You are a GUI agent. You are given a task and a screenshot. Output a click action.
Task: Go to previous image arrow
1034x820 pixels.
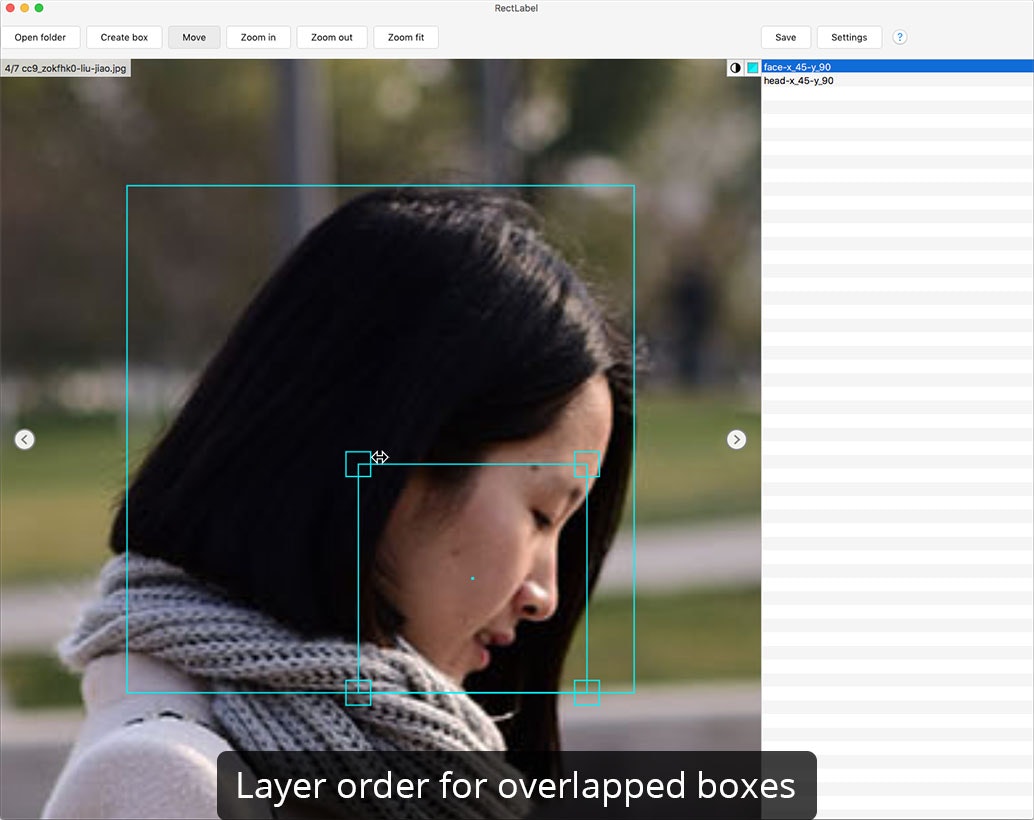[24, 439]
